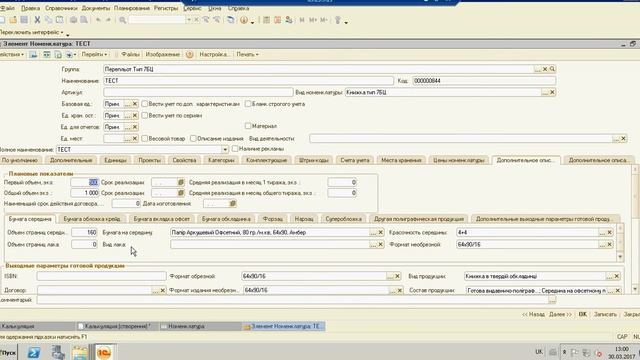Toggle Вести учет по сериям checkbox

pyautogui.click(x=144, y=116)
